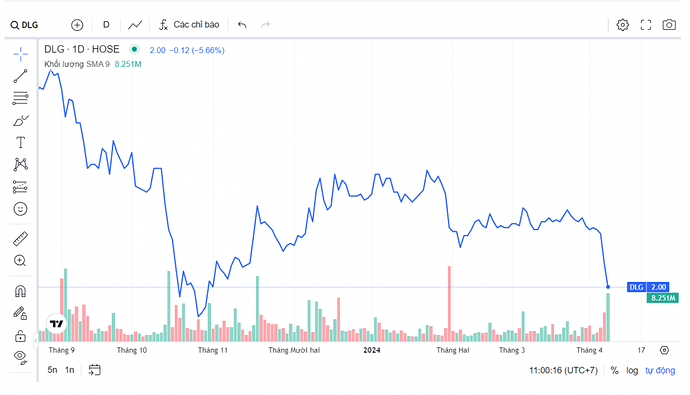
Task: Select the crosshair cursor tool
Action: 20,54
